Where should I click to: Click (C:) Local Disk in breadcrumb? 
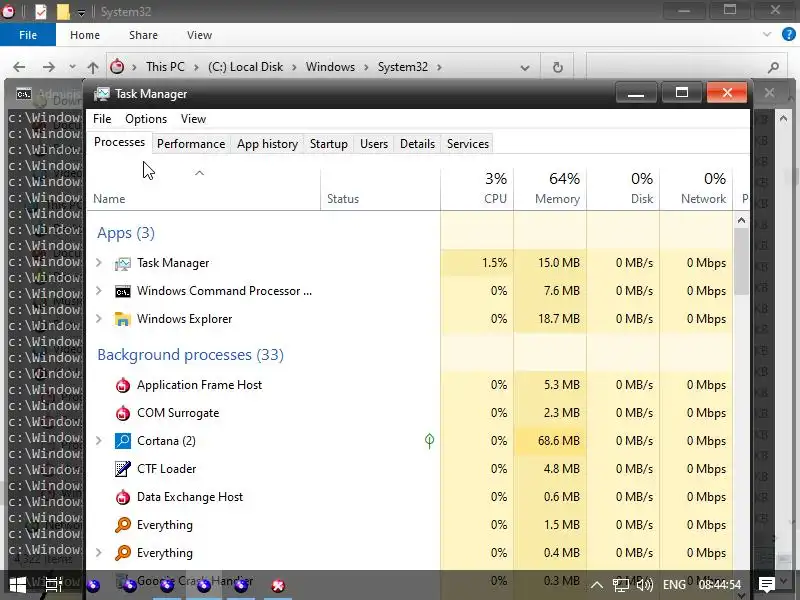[245, 67]
